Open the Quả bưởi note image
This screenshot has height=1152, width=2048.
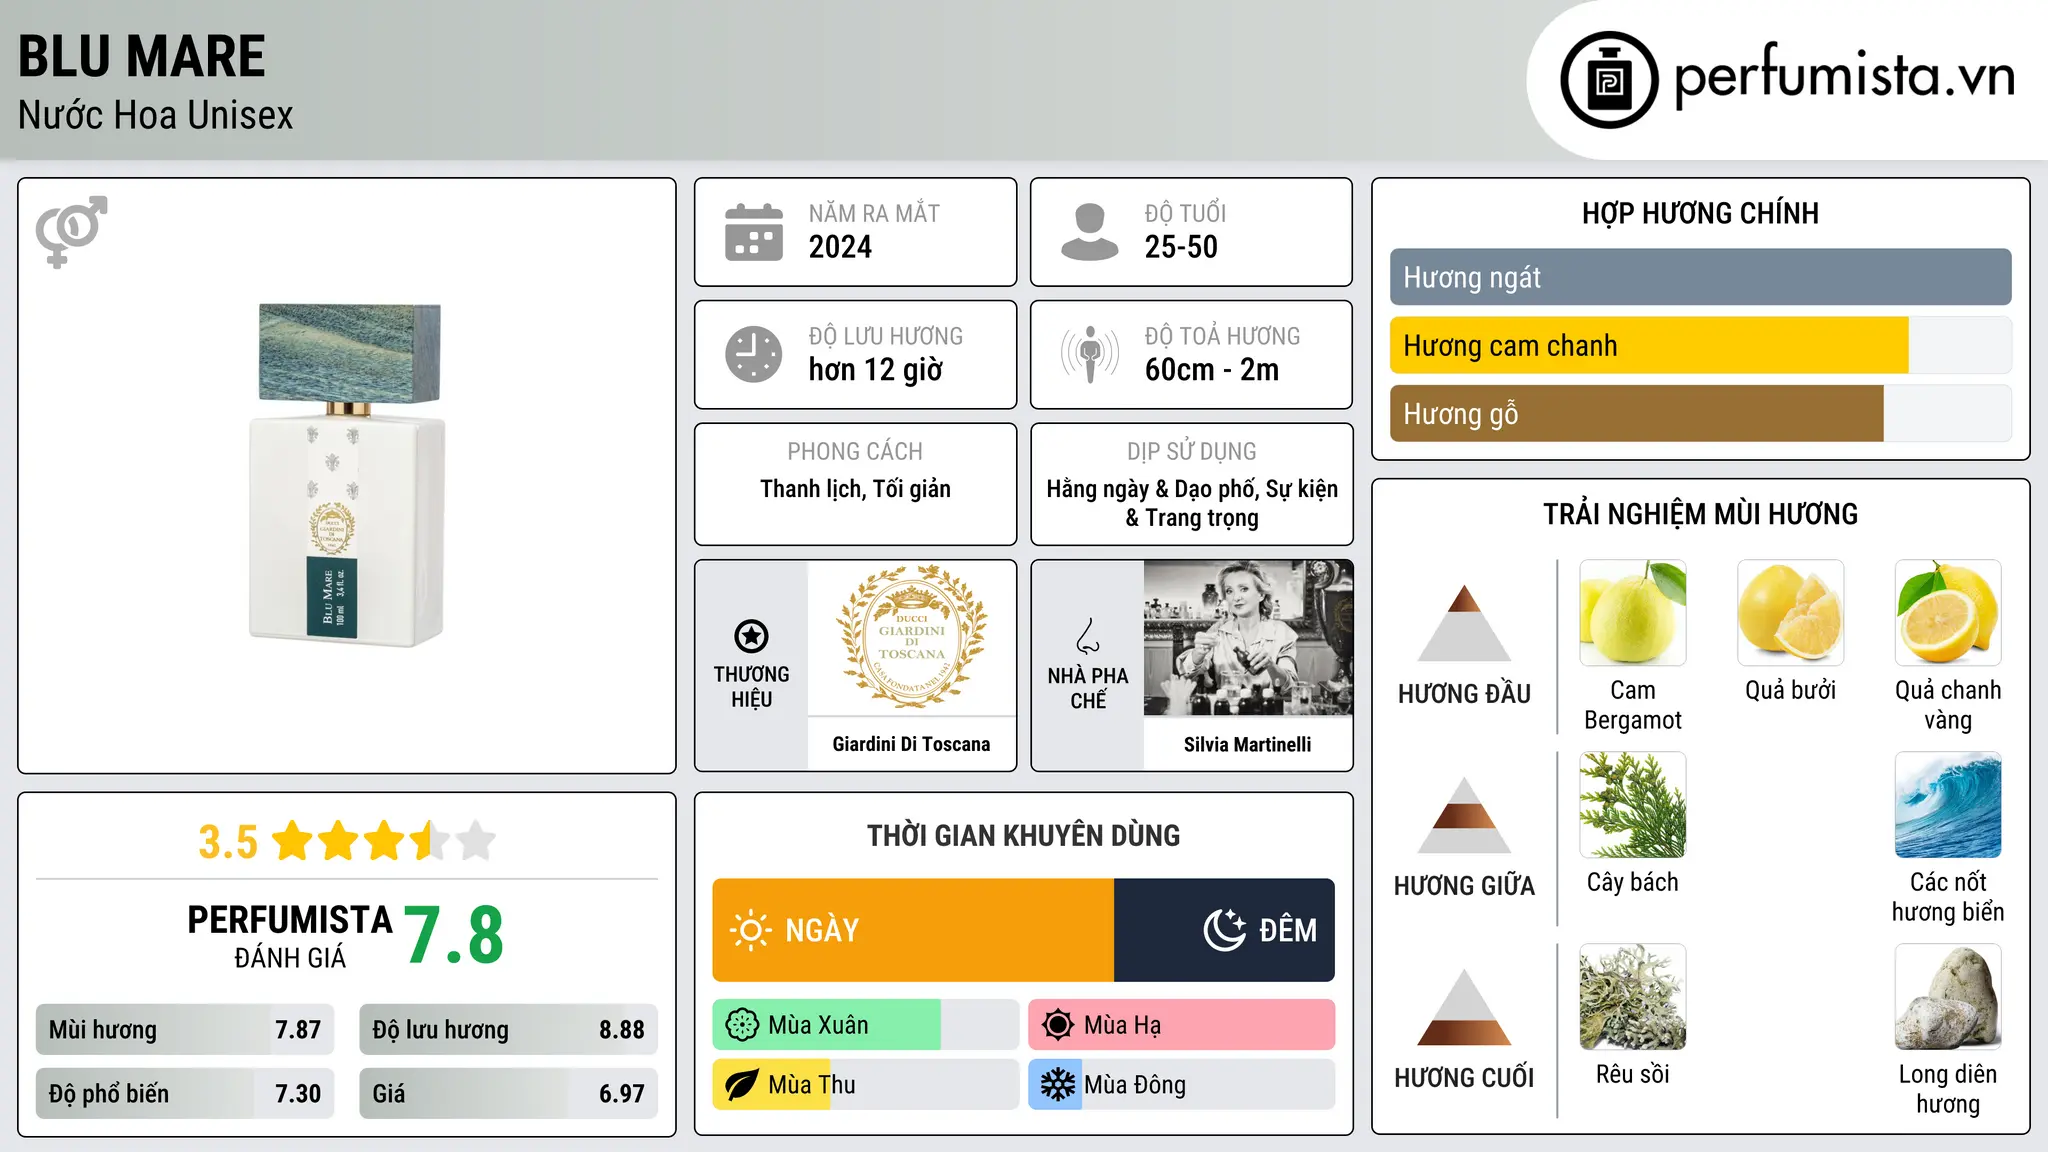point(1790,613)
